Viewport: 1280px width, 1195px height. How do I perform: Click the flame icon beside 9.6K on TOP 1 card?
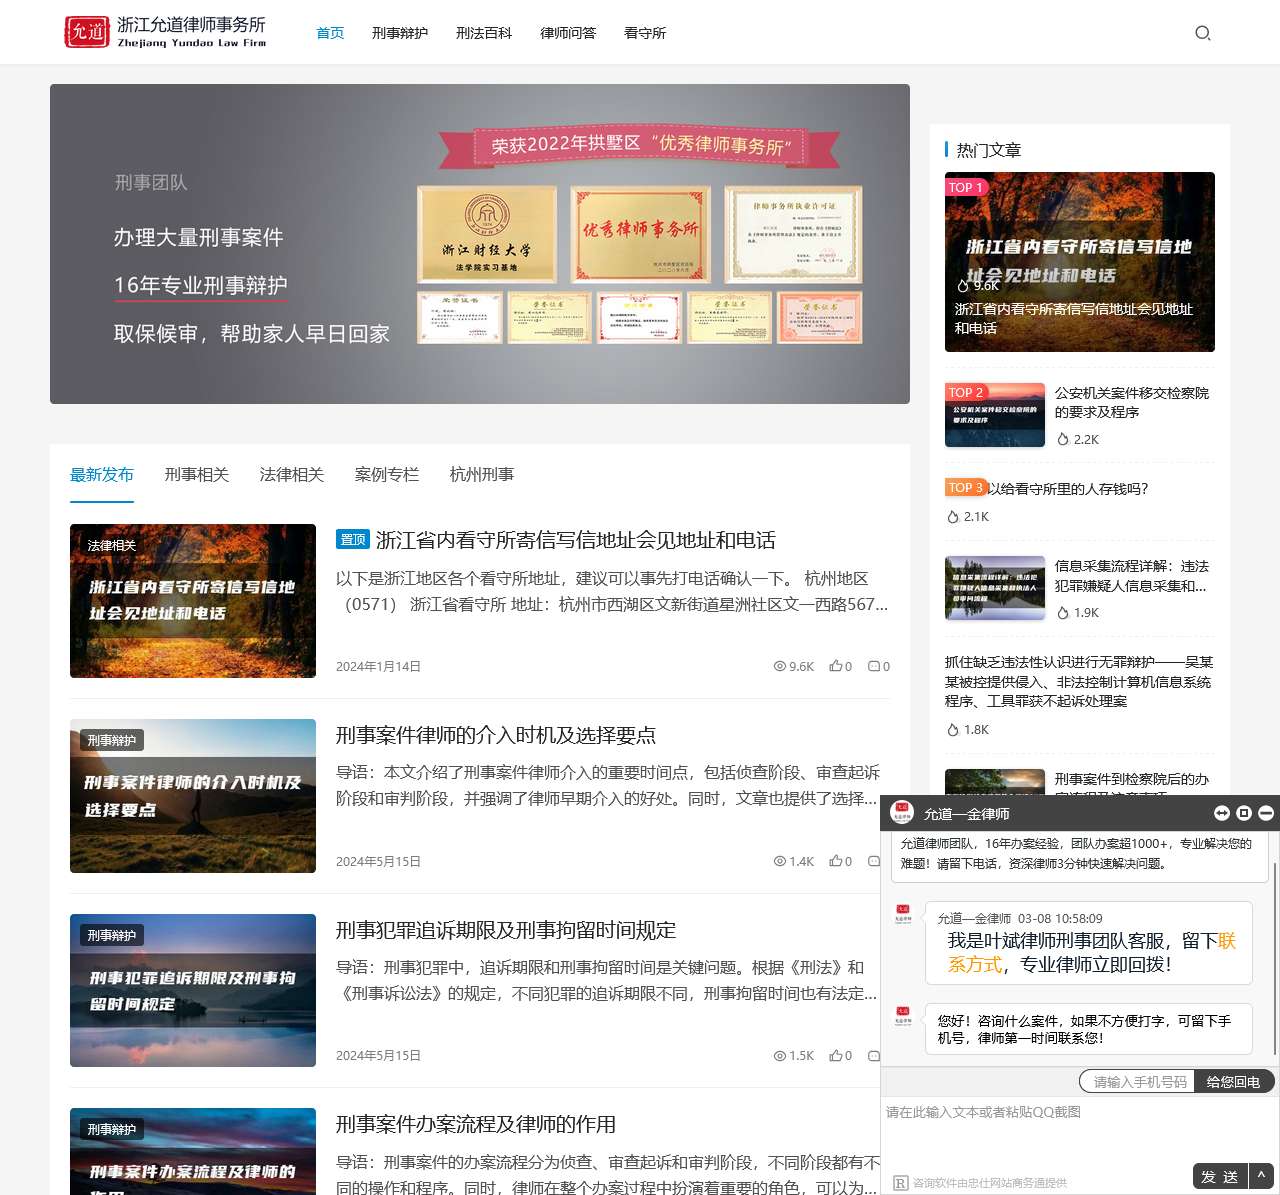(x=963, y=285)
